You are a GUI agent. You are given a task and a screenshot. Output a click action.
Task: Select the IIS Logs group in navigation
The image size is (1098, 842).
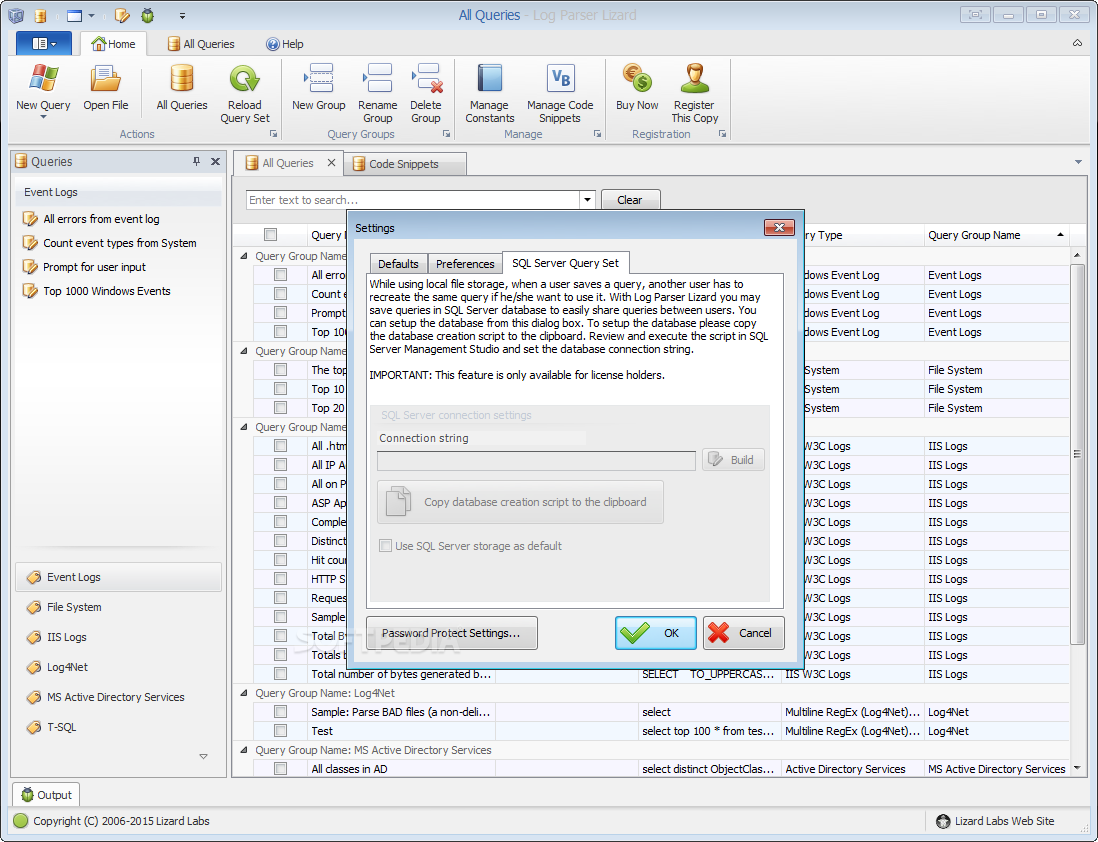(x=118, y=637)
